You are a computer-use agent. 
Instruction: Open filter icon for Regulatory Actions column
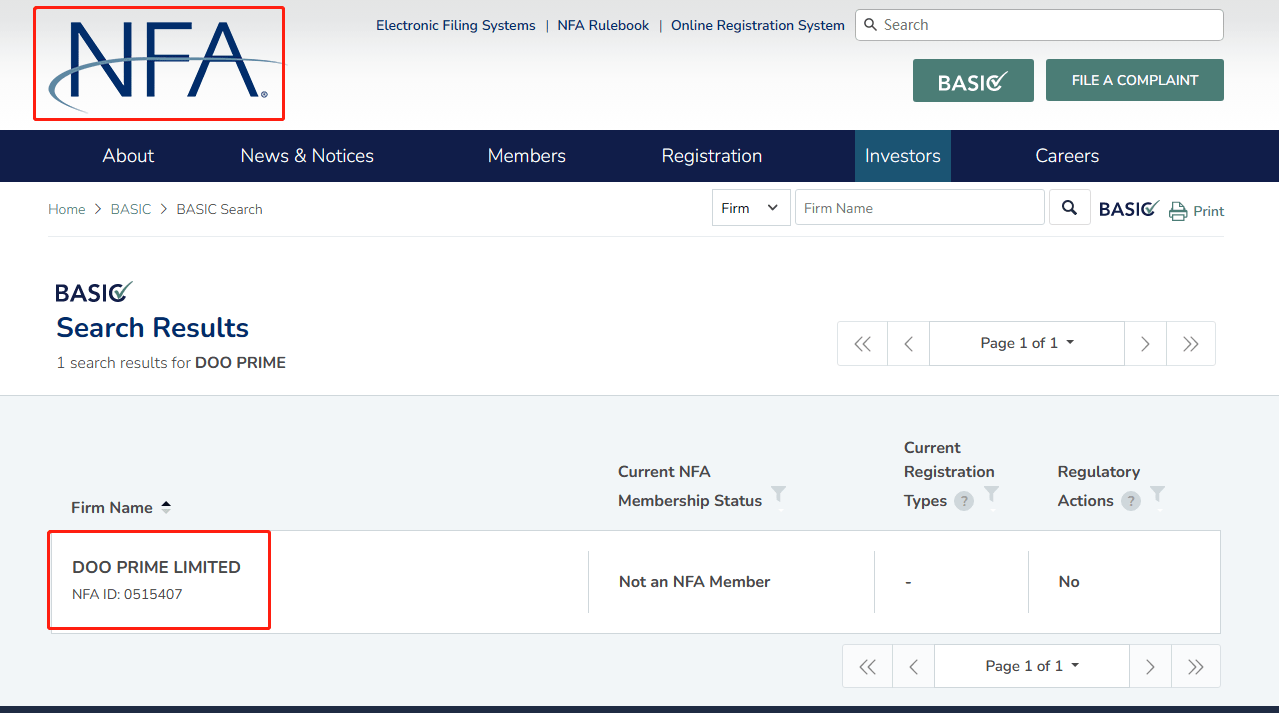(x=1157, y=494)
